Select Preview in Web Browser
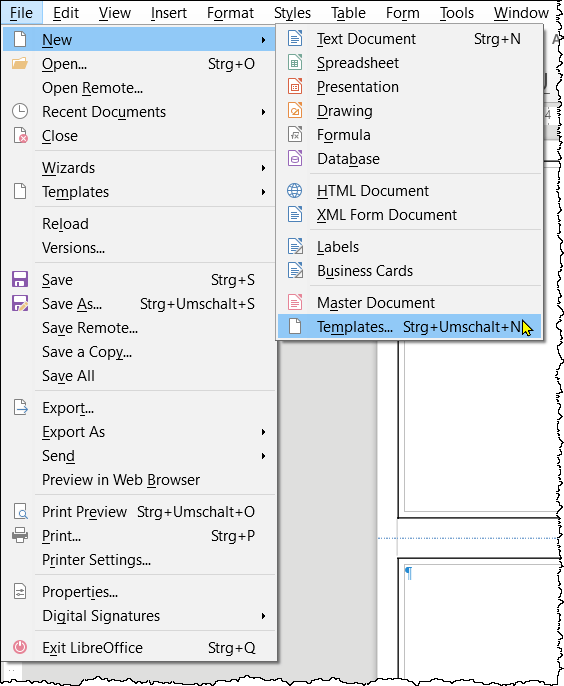The height and width of the screenshot is (686, 564). 139,480
